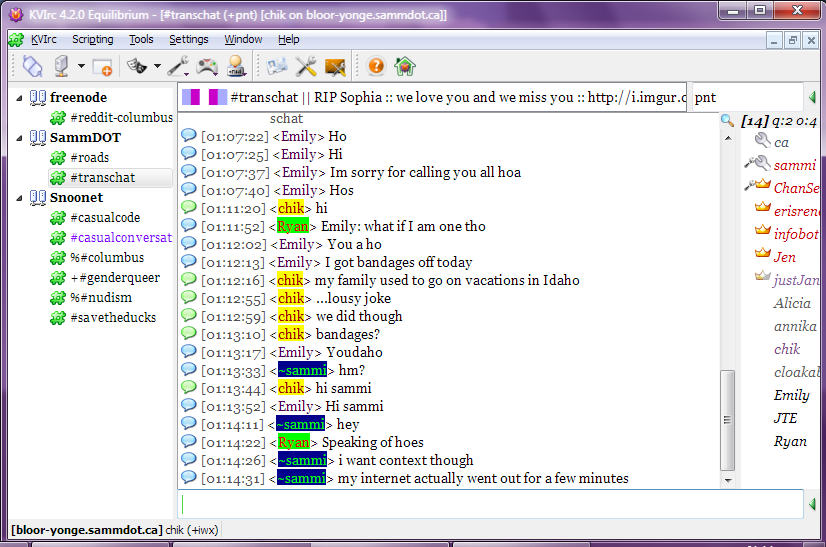Image resolution: width=826 pixels, height=547 pixels.
Task: Click the orange question mark help icon
Action: point(376,66)
